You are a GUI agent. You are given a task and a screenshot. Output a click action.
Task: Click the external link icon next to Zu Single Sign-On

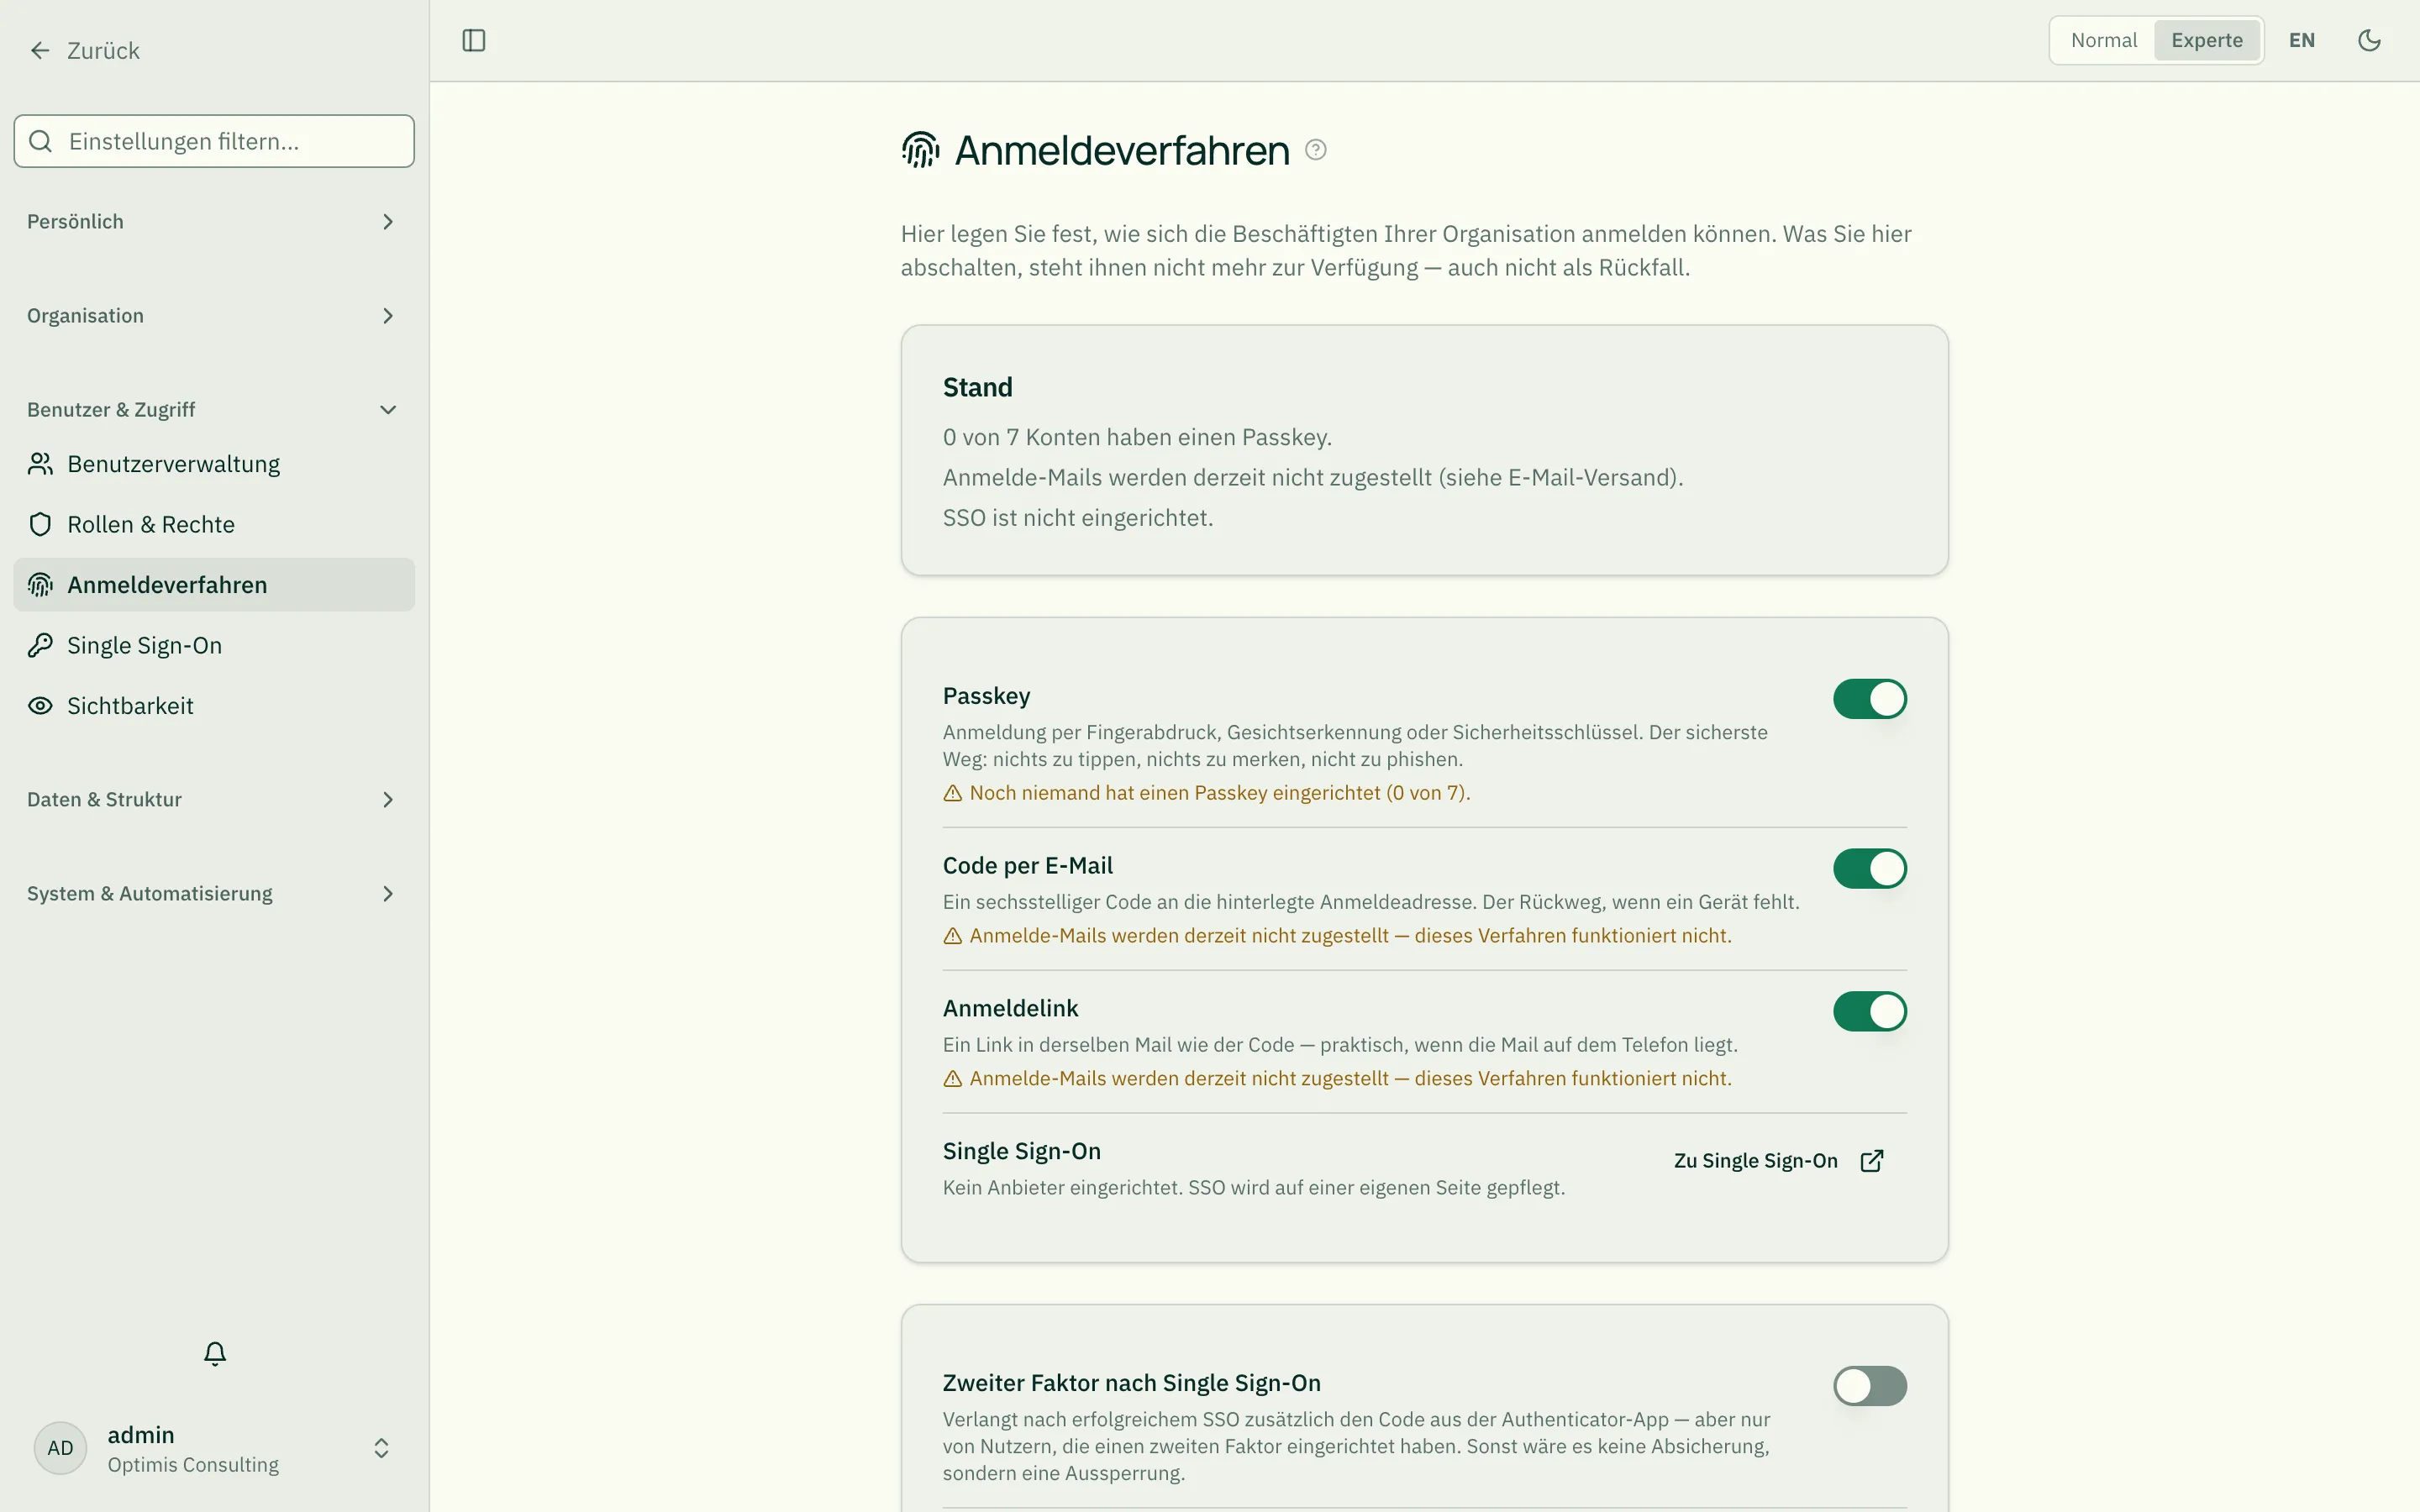pyautogui.click(x=1872, y=1161)
